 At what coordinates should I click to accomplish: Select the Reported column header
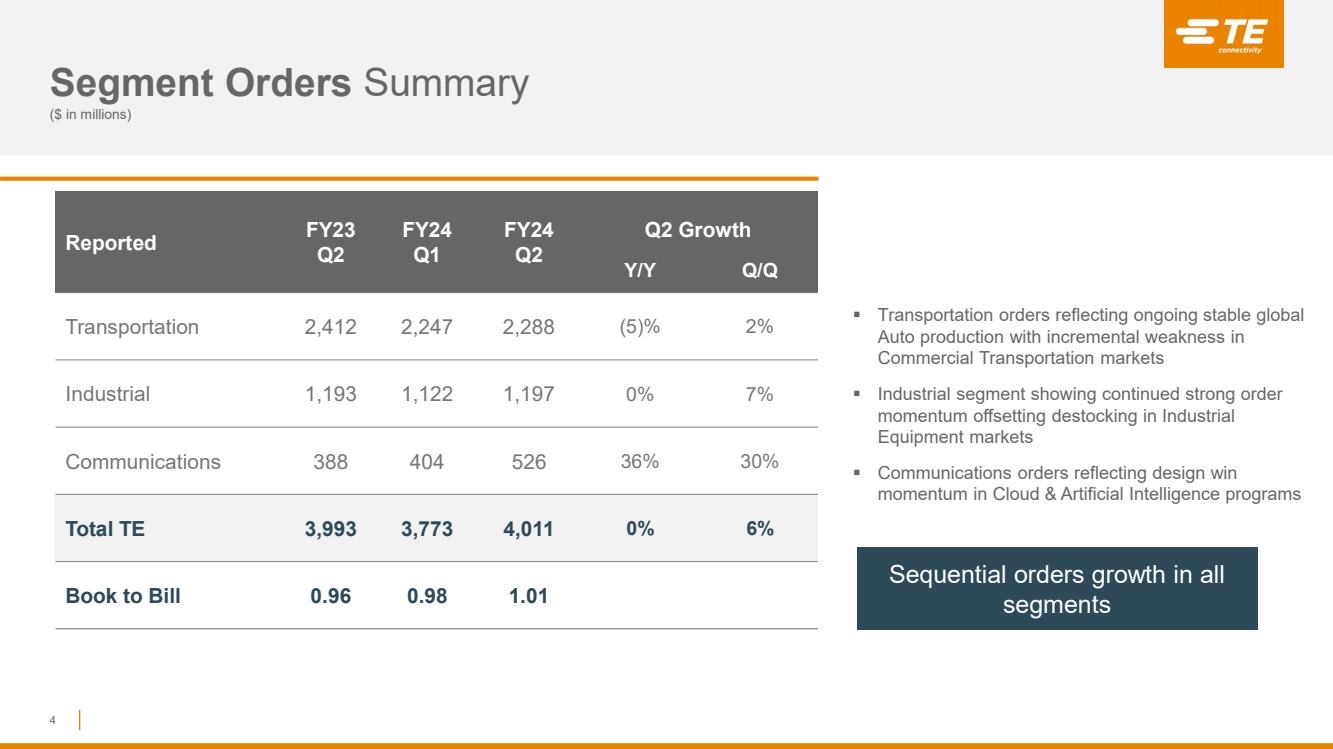111,243
